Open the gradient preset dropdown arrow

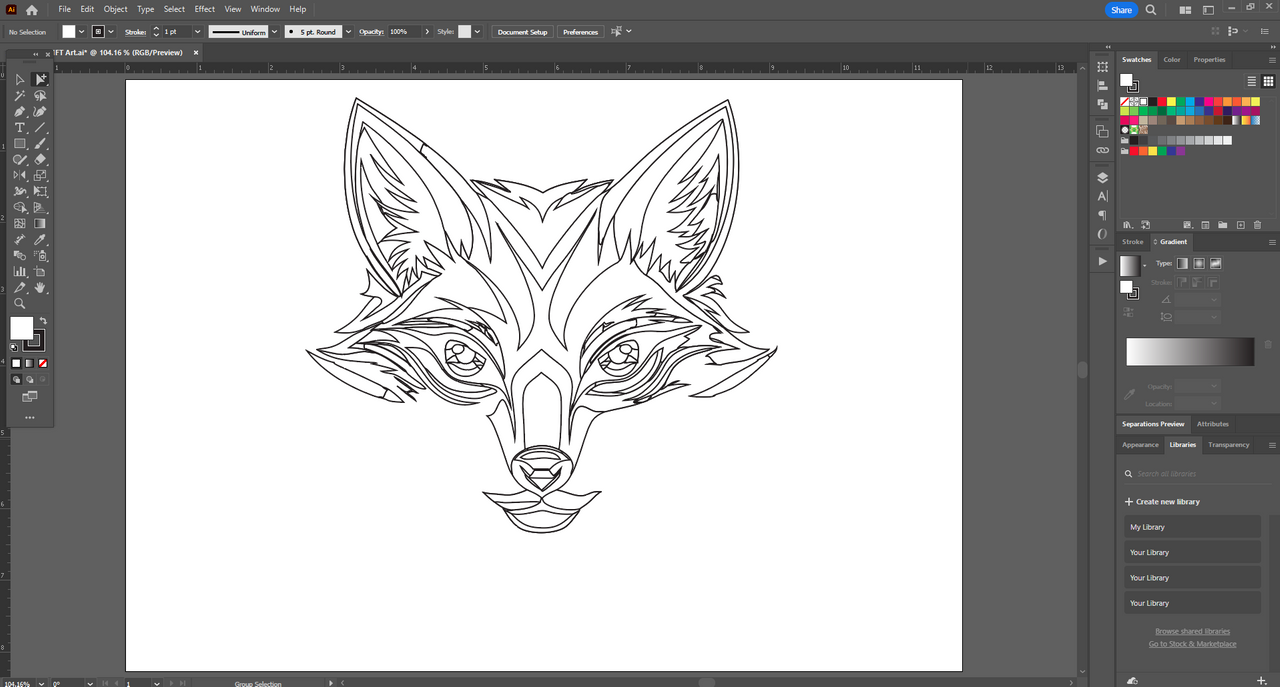pyautogui.click(x=1145, y=267)
